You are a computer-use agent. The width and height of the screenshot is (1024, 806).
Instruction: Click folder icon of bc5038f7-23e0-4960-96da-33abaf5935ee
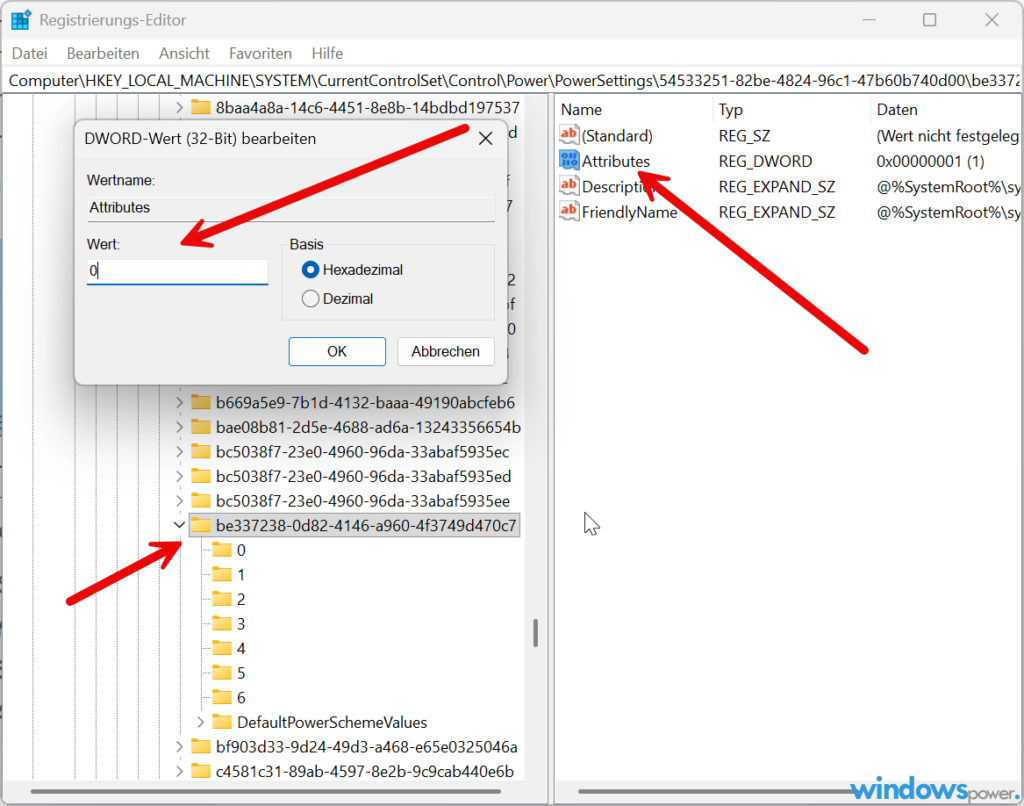point(200,501)
